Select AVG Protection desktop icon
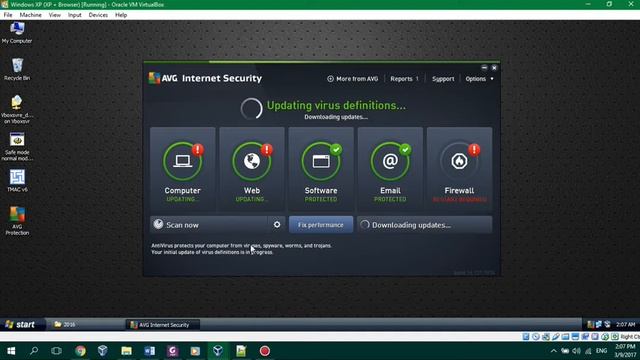Screen dimensions: 640x360 (17, 221)
